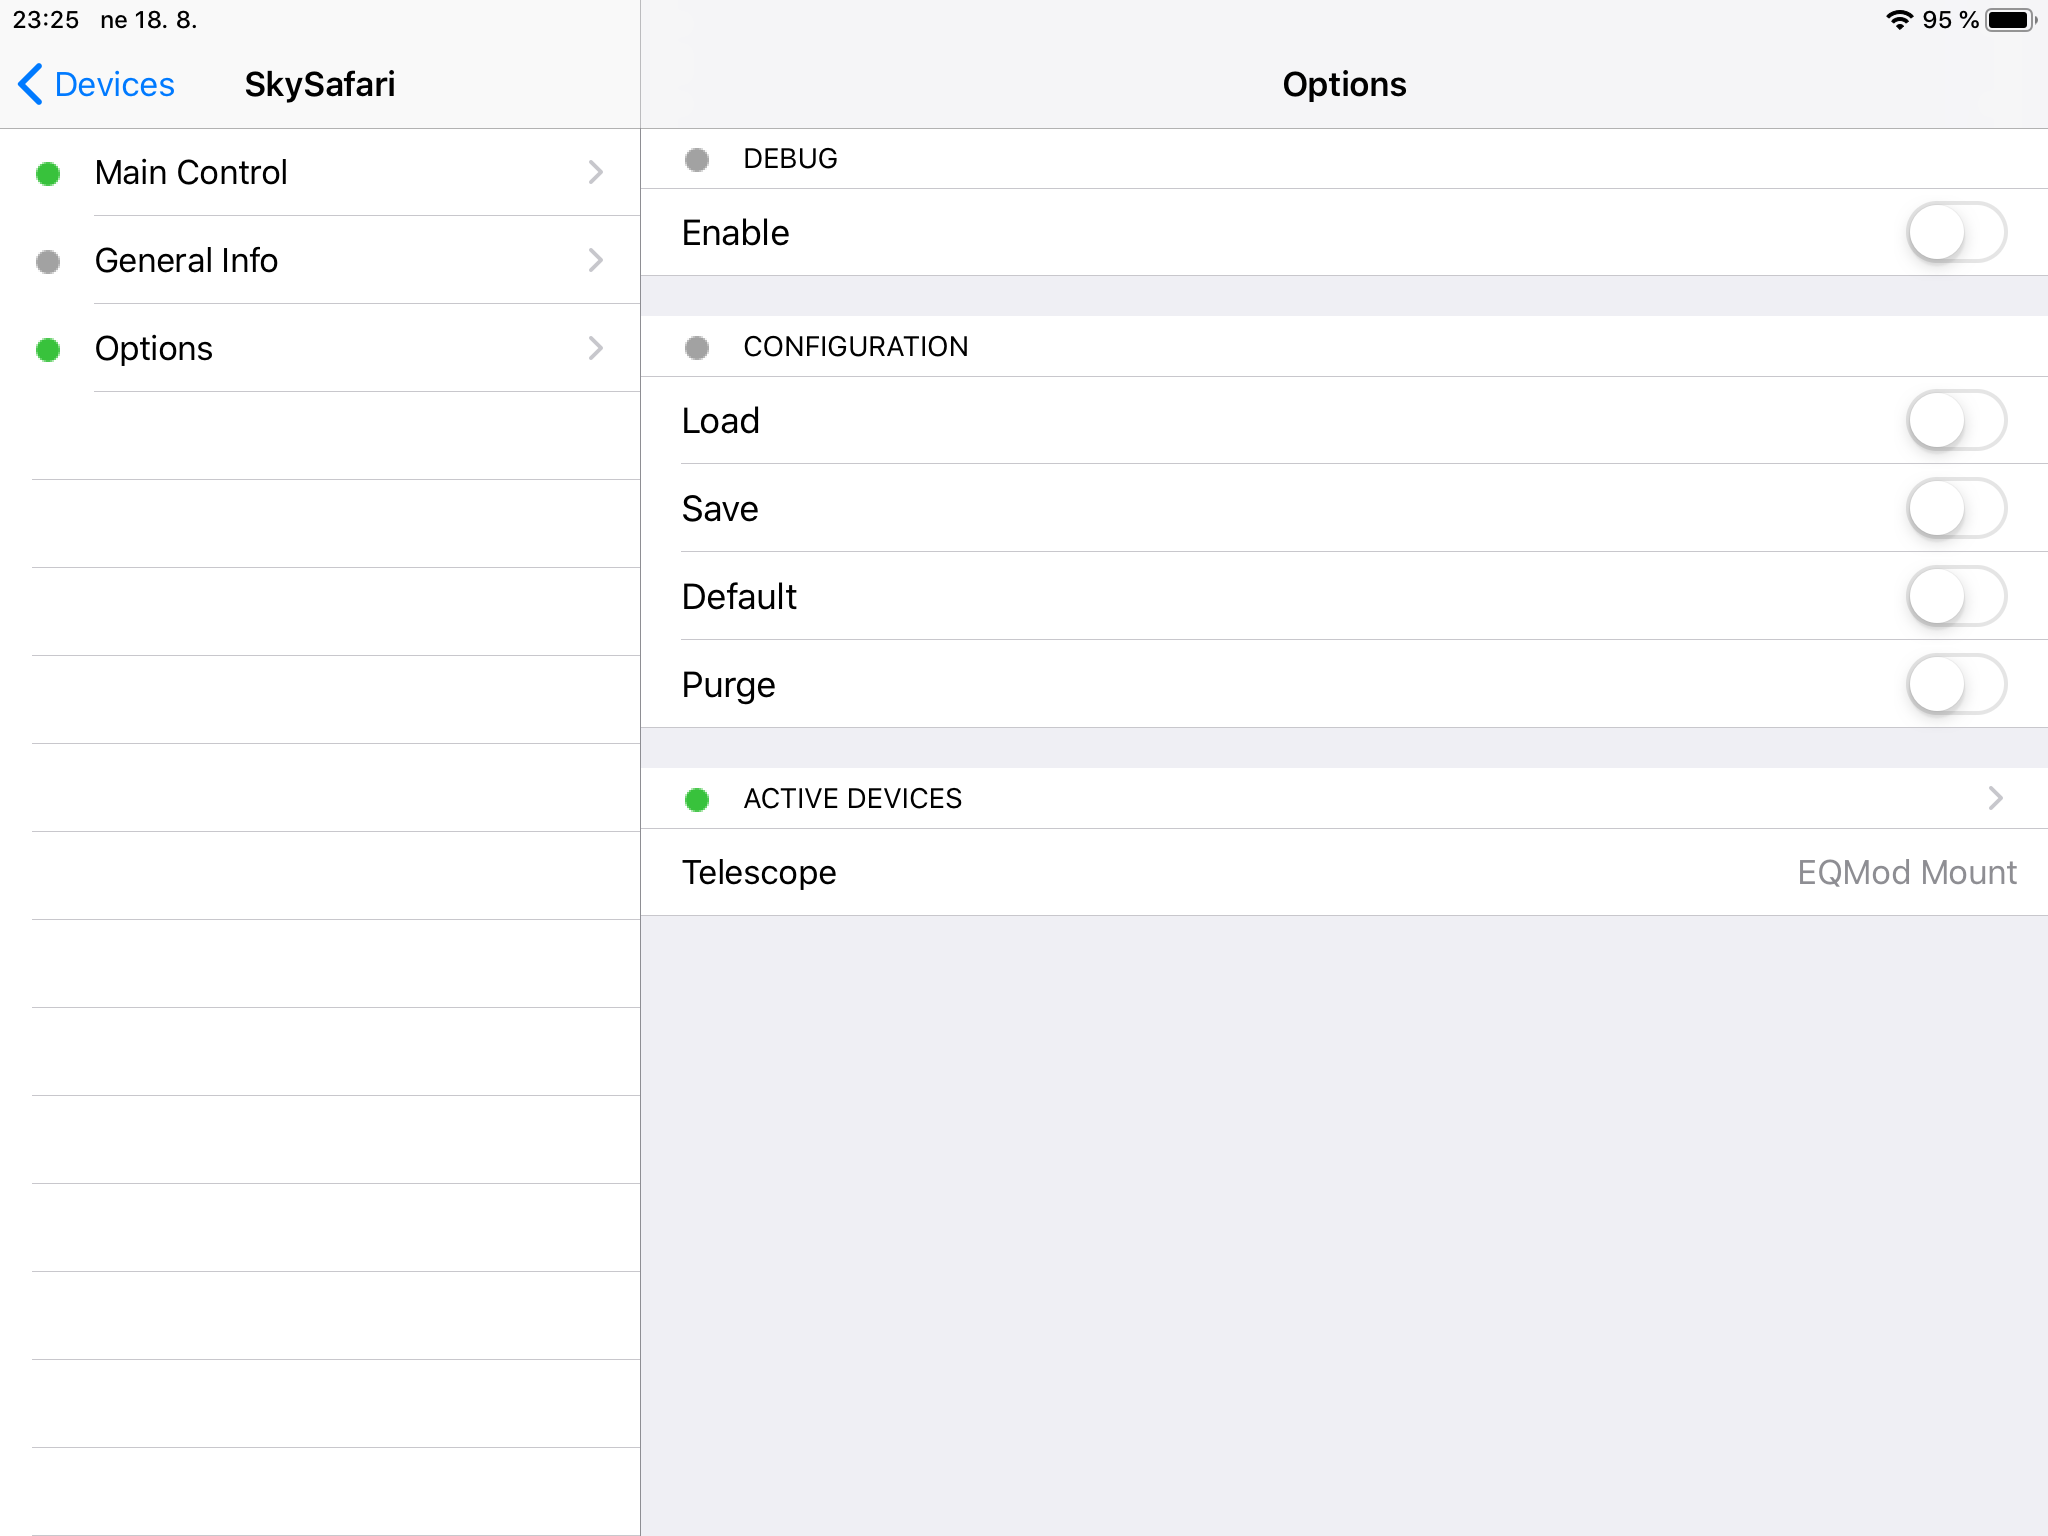The height and width of the screenshot is (1536, 2048).
Task: Click the Wi-Fi status icon
Action: click(x=1899, y=20)
